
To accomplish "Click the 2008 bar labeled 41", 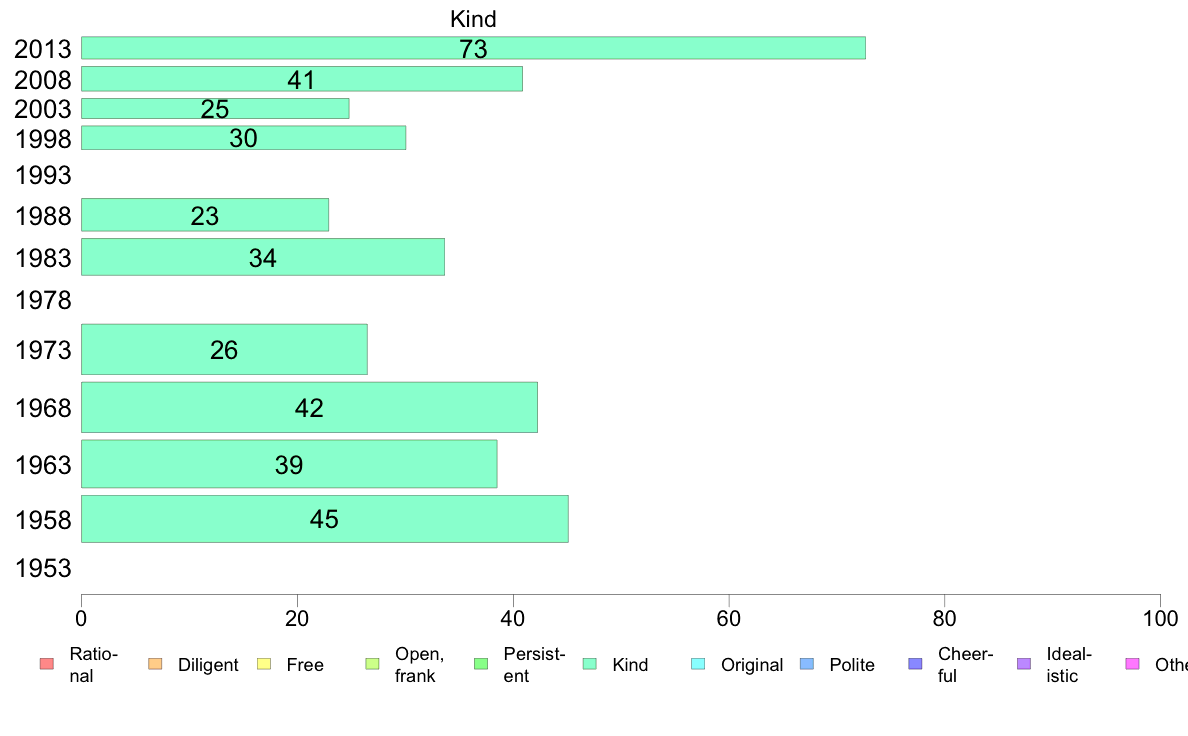I will (x=302, y=79).
